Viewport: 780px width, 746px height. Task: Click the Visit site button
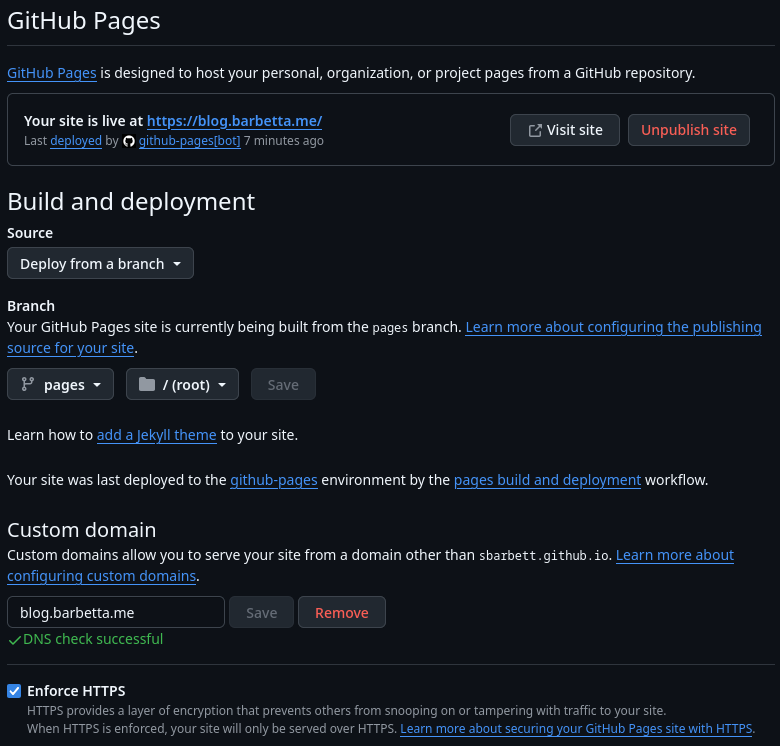pos(565,130)
